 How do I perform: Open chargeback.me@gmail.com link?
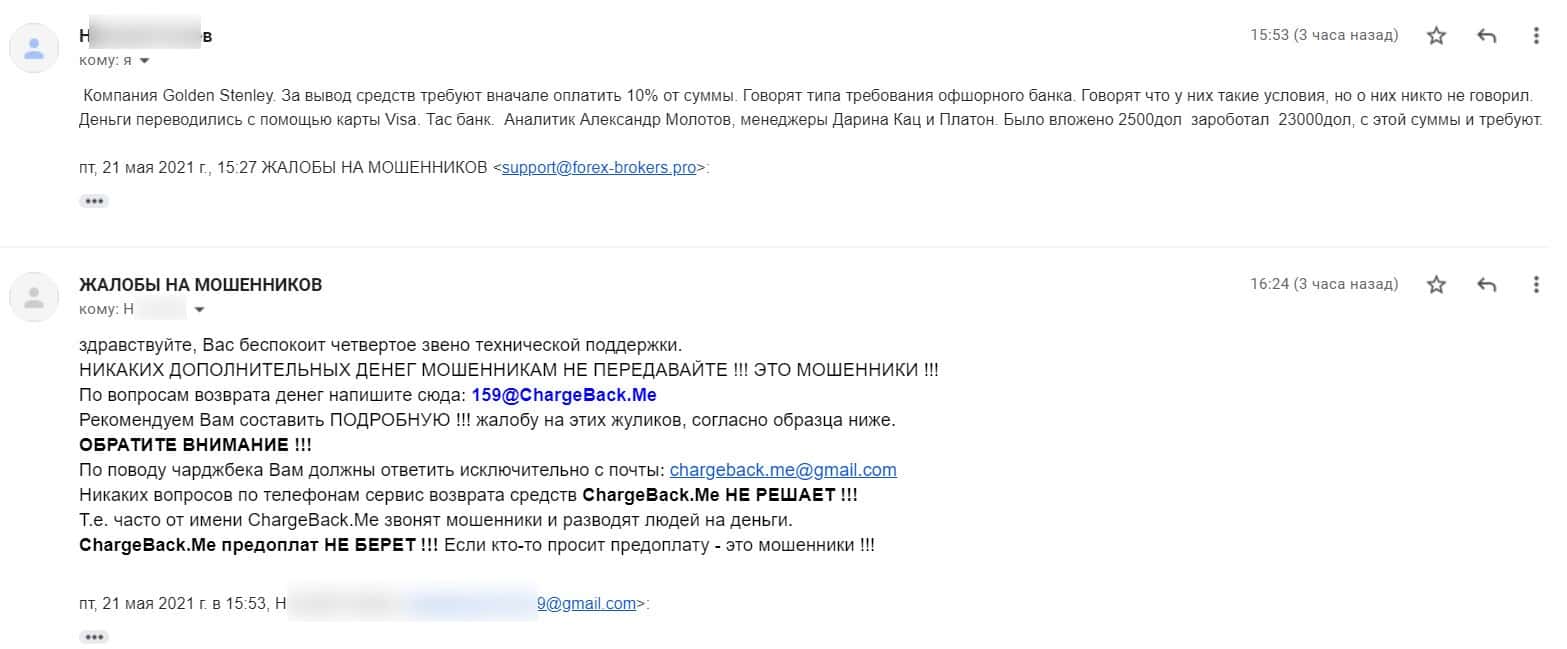(x=783, y=470)
